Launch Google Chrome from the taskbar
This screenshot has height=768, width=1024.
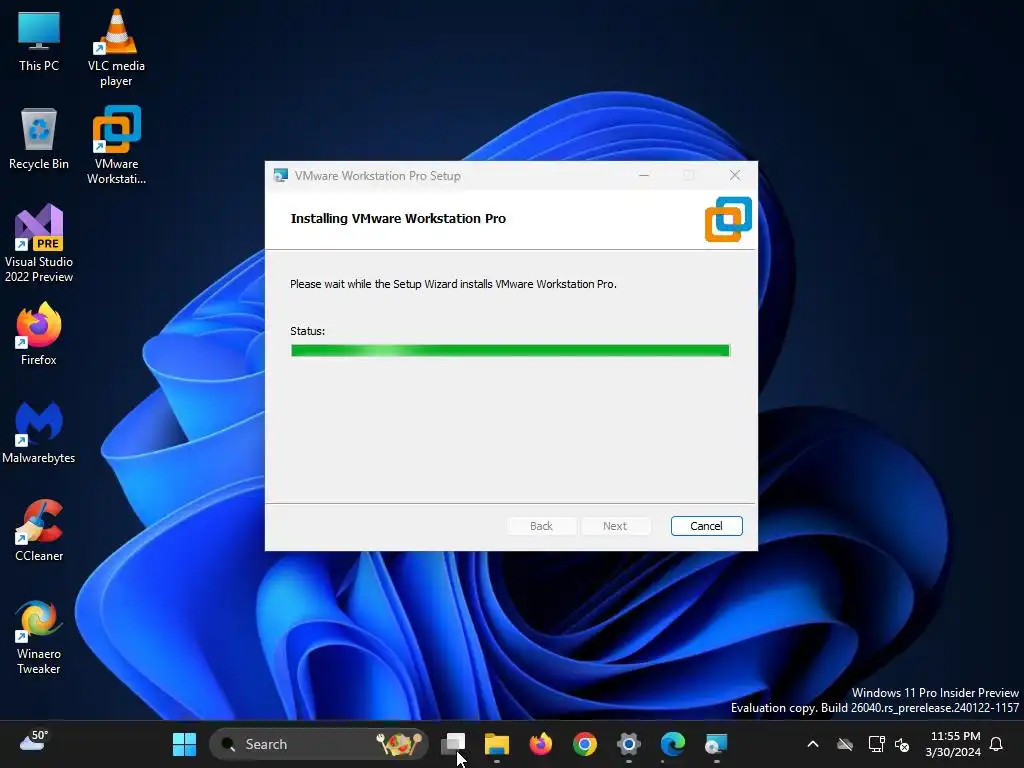click(584, 744)
